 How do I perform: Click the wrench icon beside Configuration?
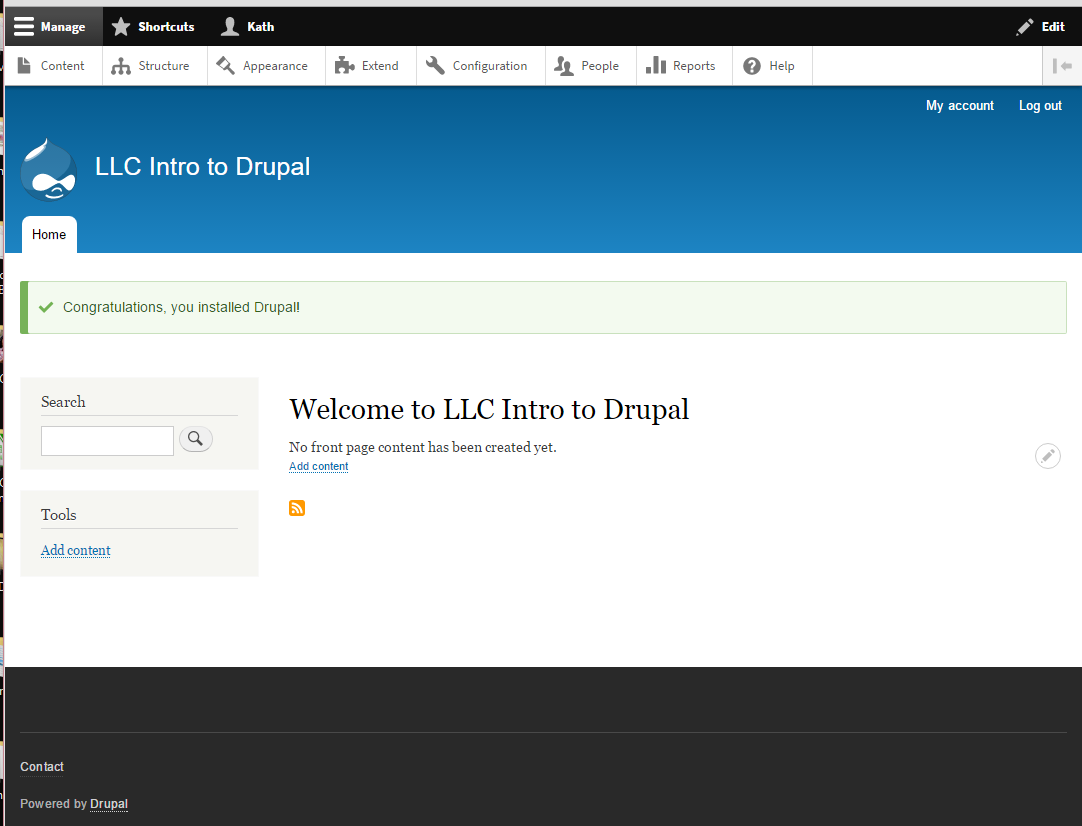point(435,66)
